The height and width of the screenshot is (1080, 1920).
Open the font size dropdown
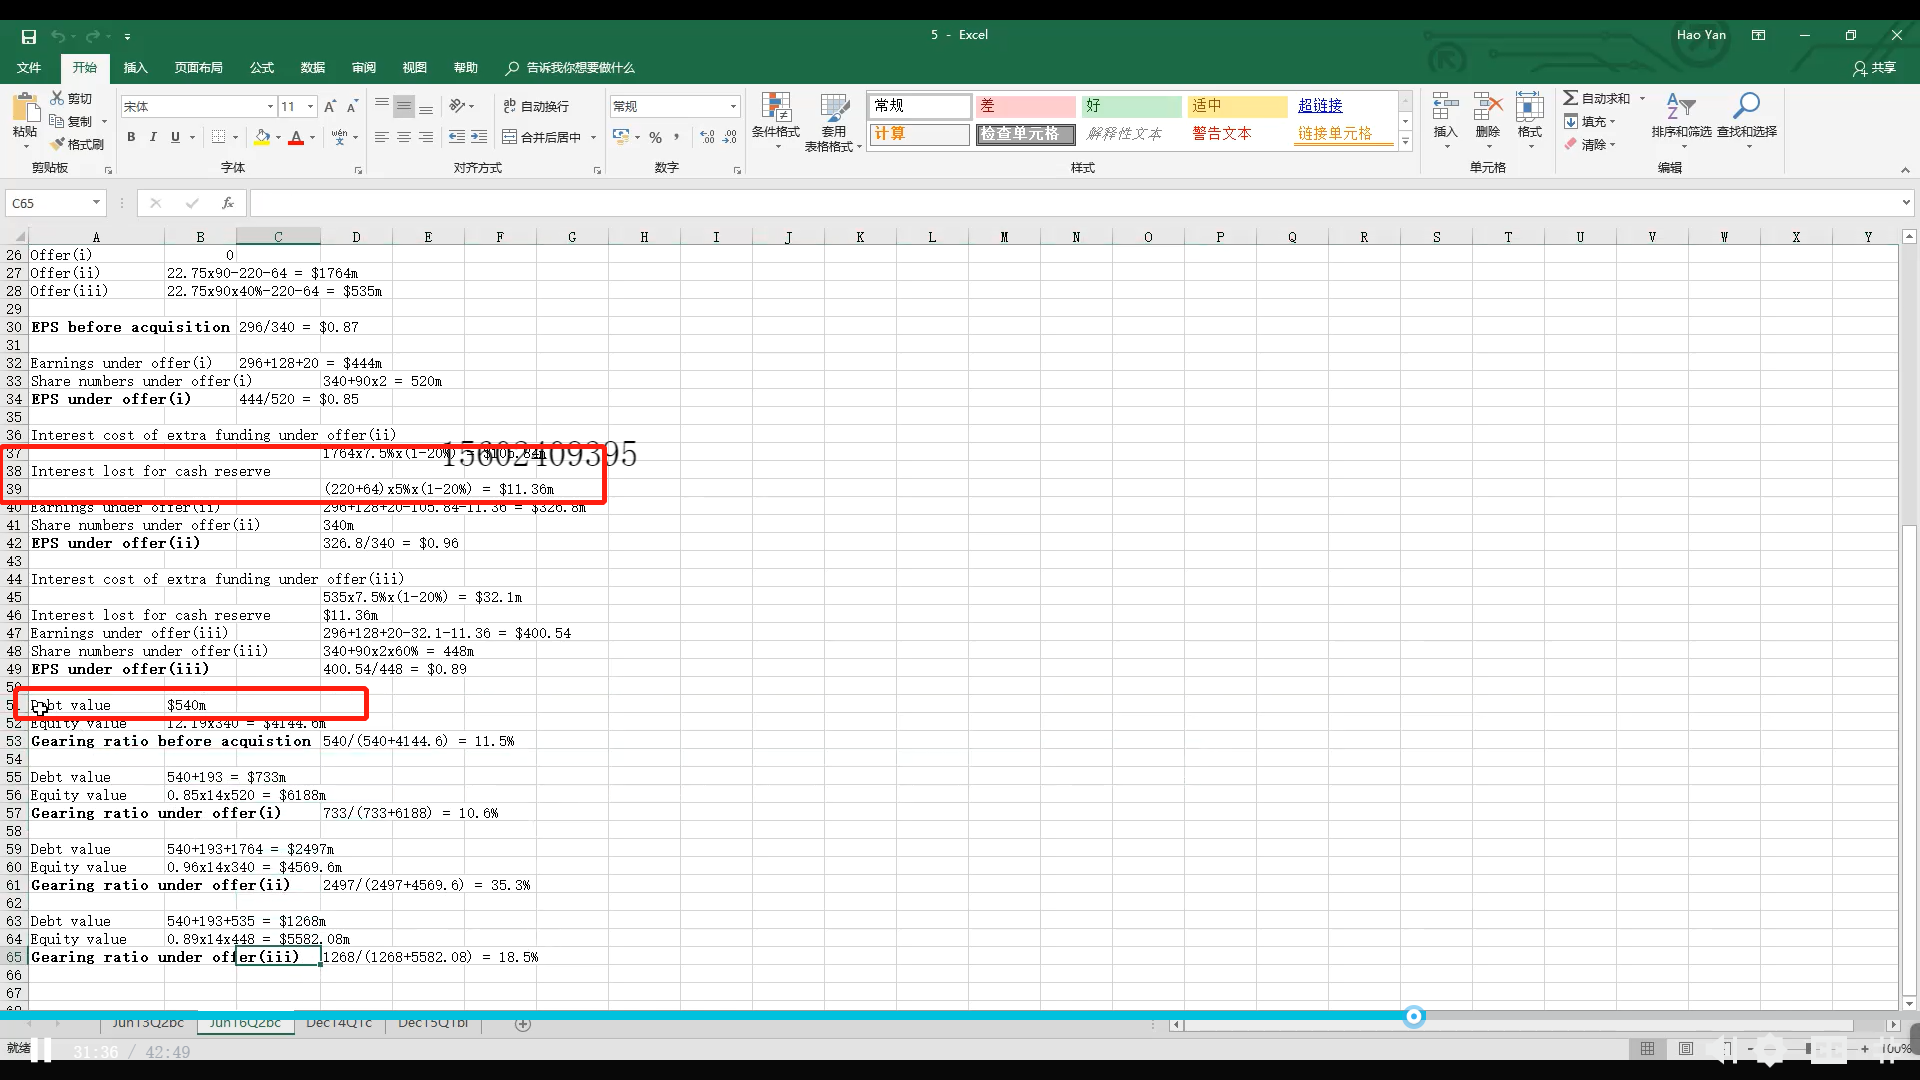coord(311,106)
